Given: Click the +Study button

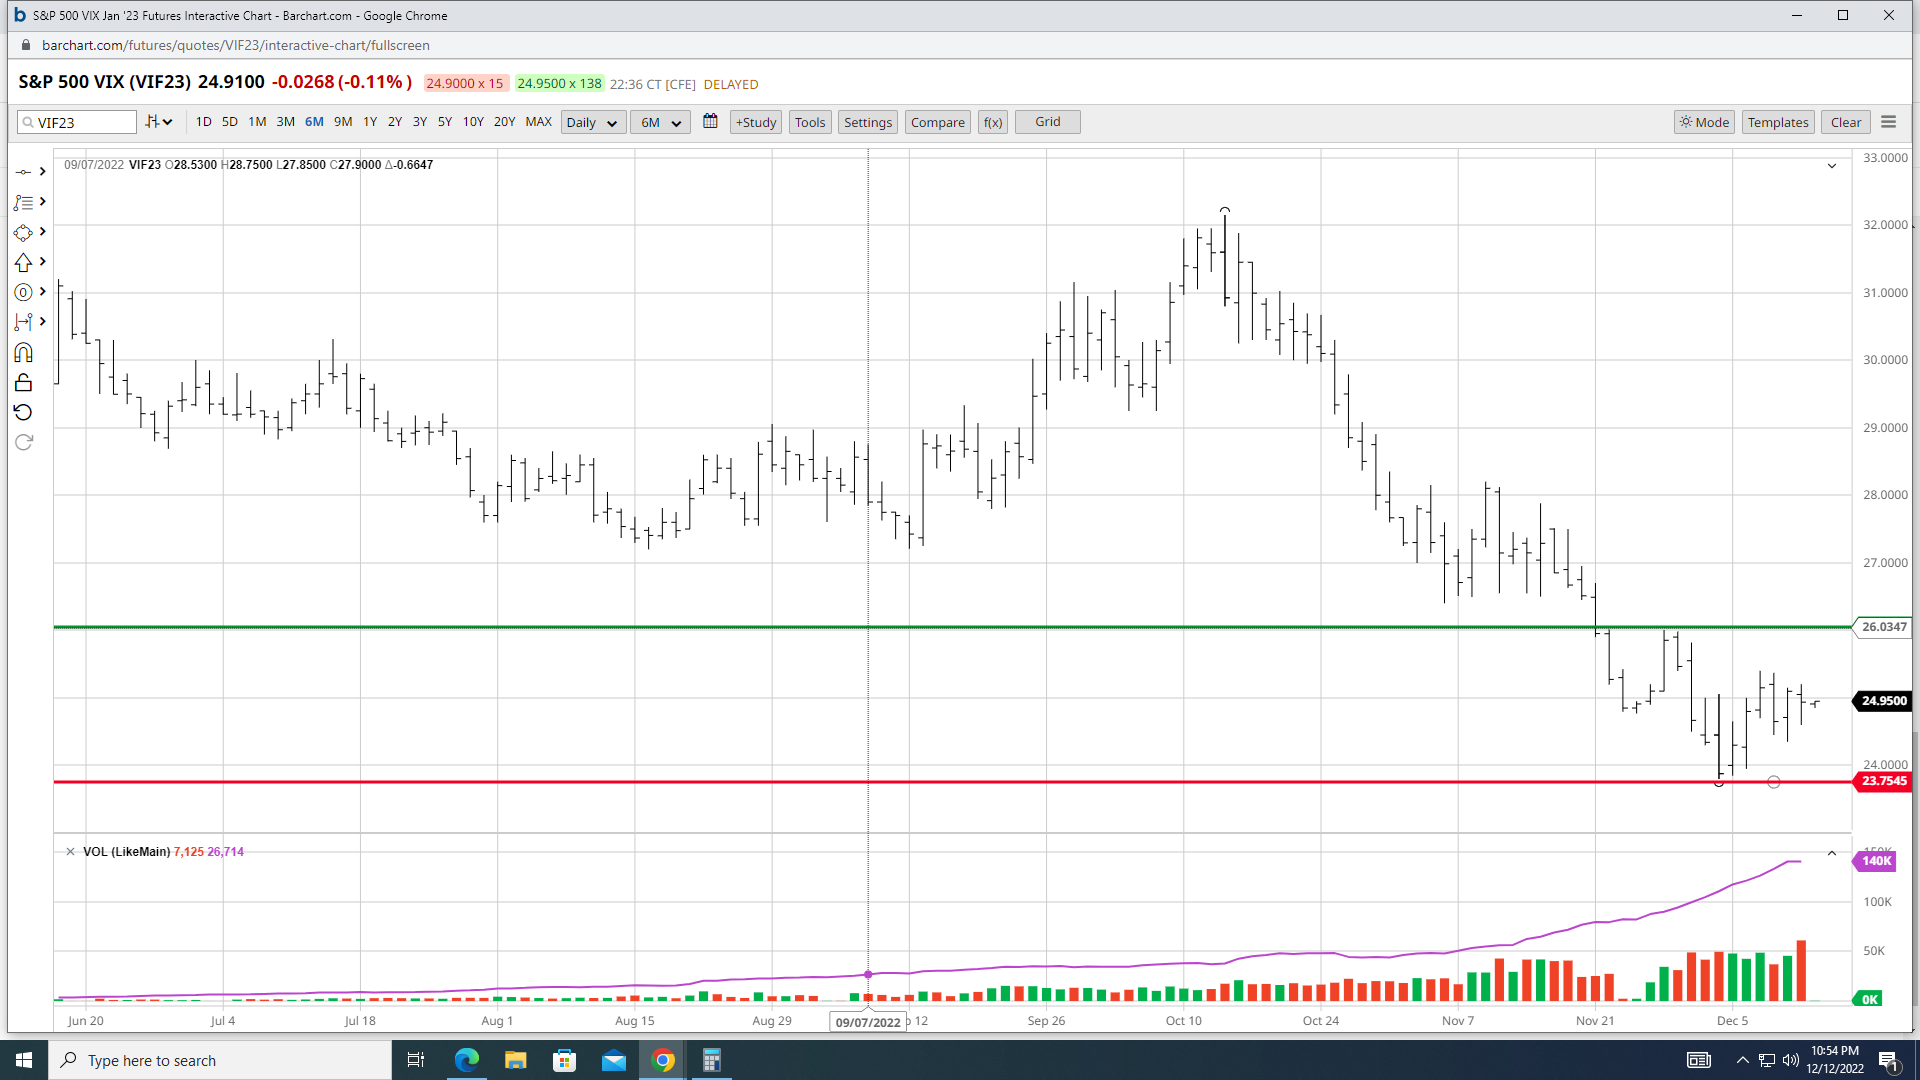Looking at the screenshot, I should pos(755,122).
